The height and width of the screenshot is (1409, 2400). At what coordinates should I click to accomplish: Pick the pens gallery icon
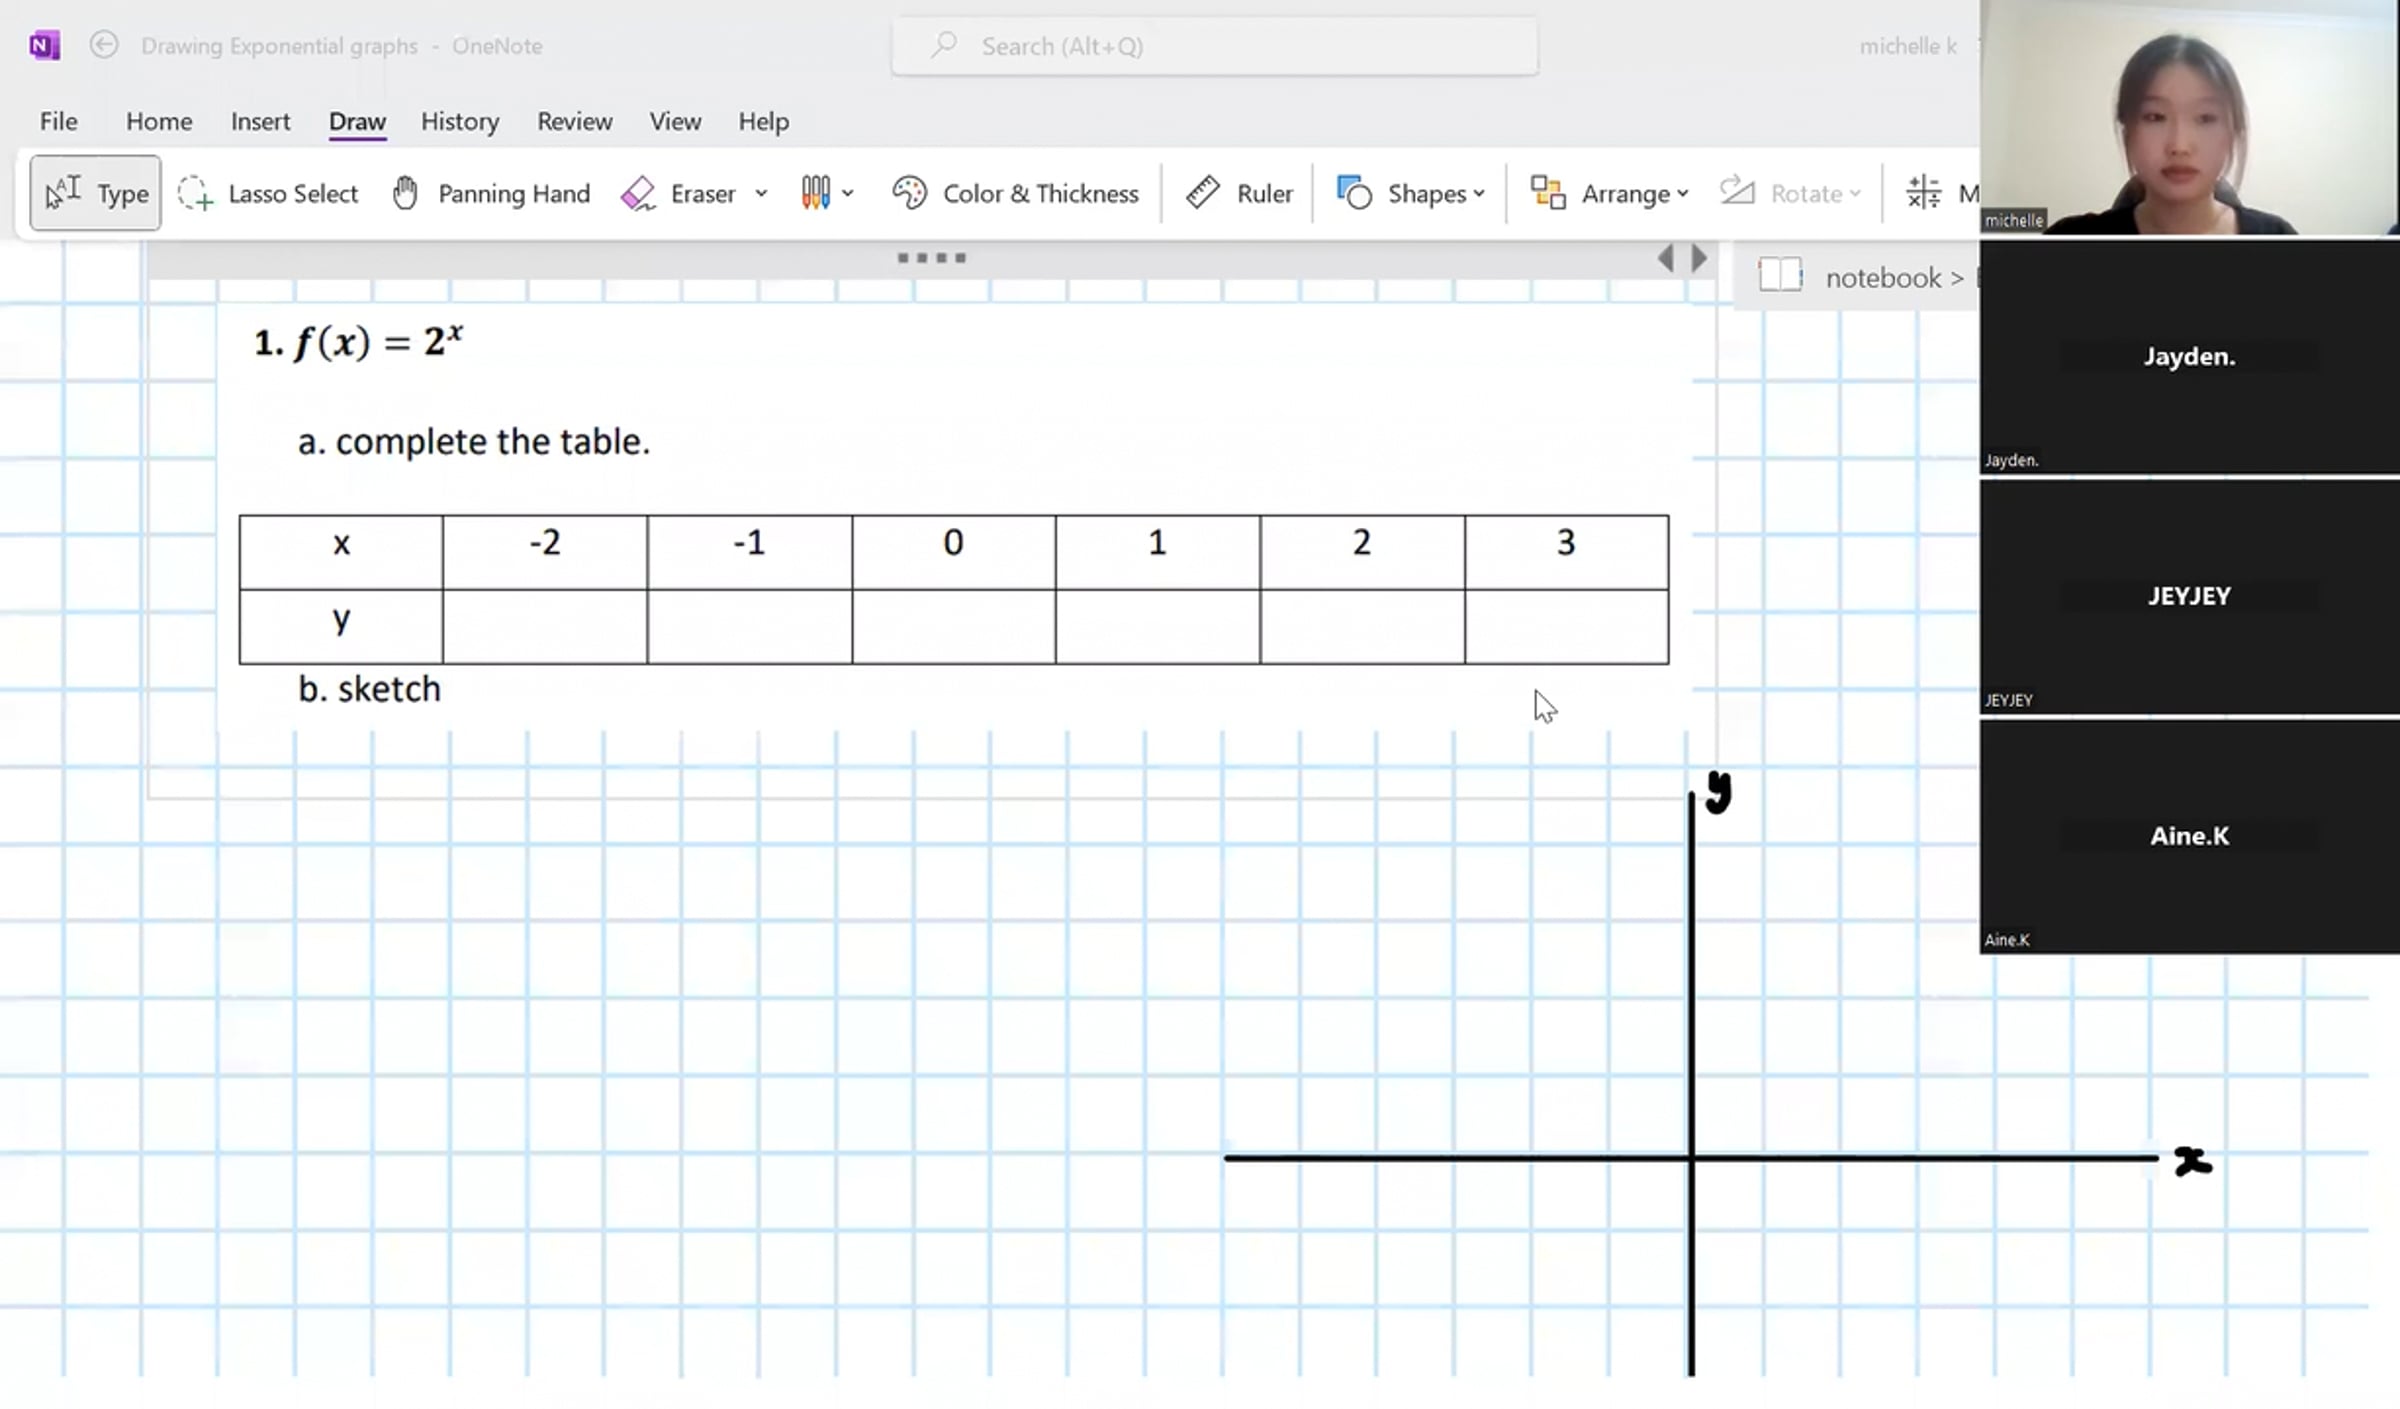[815, 193]
